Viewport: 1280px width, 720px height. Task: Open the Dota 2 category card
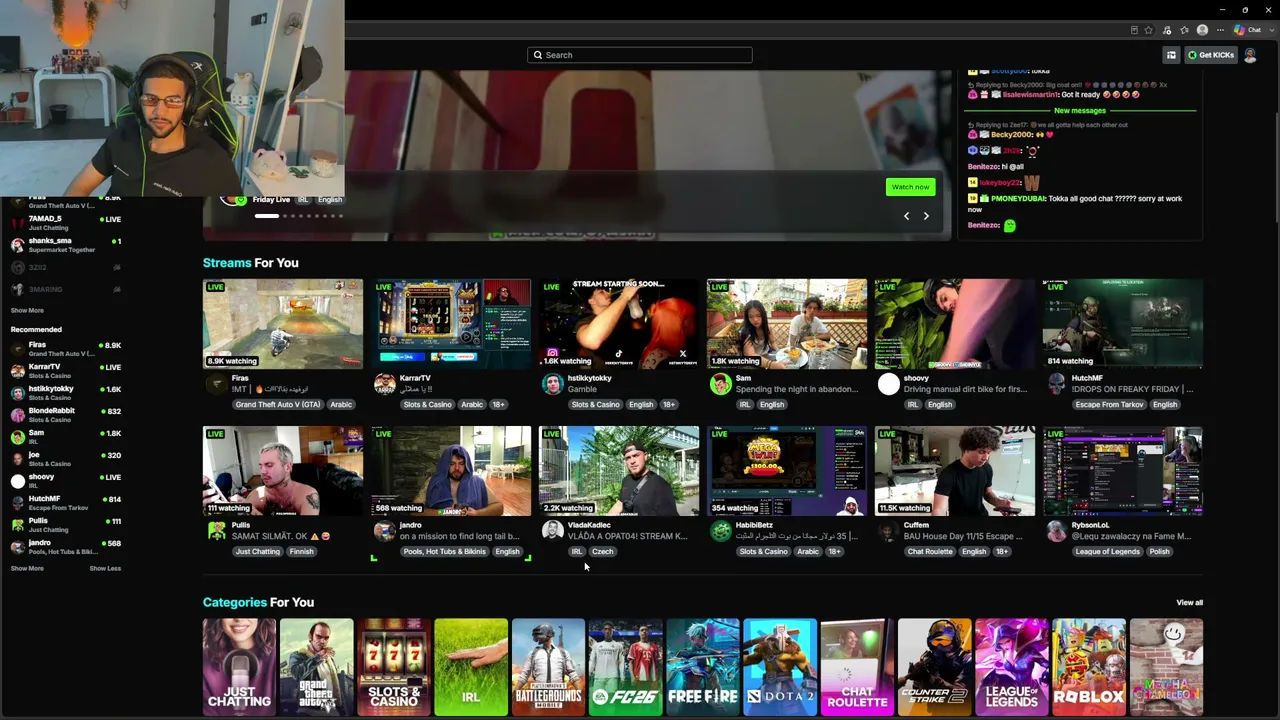point(780,667)
